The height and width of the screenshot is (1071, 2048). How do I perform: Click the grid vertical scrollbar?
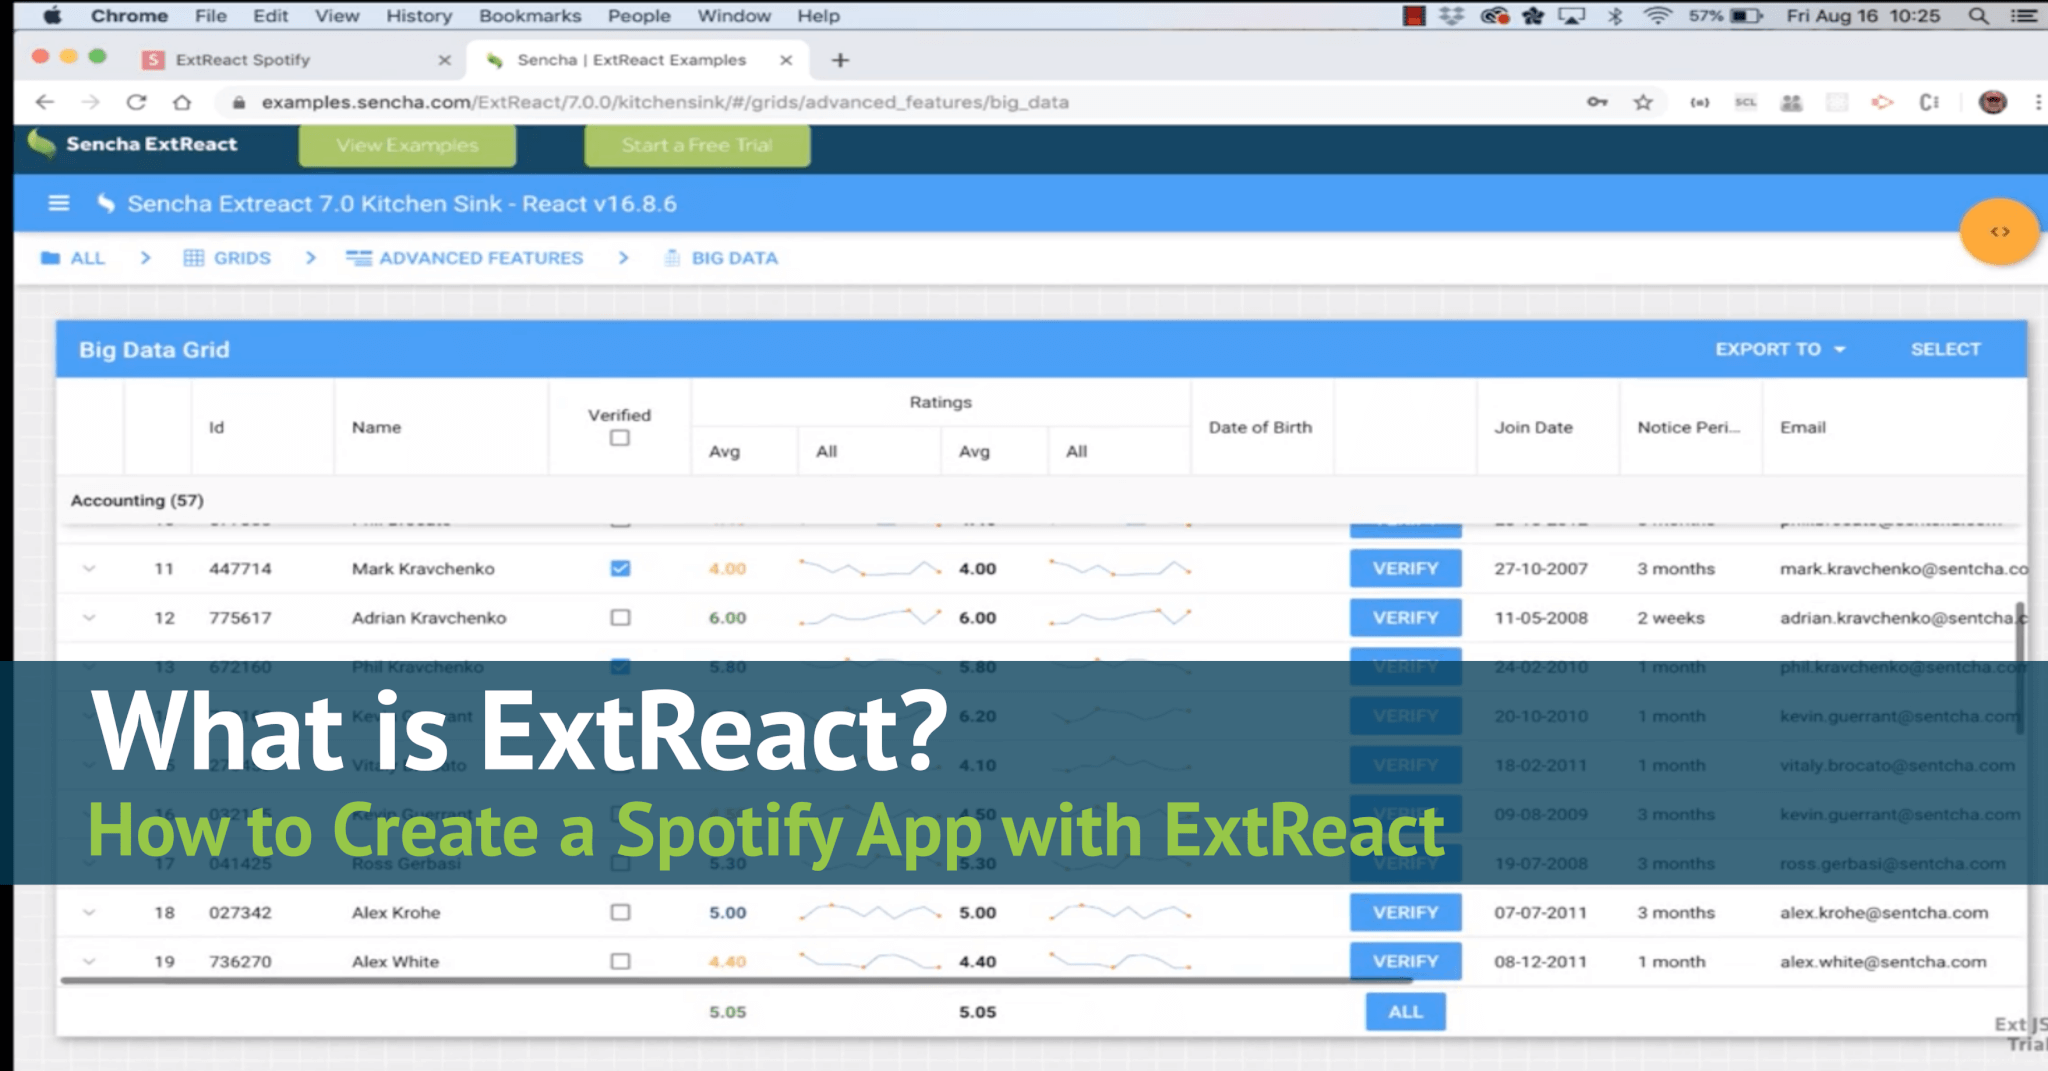tap(2020, 667)
